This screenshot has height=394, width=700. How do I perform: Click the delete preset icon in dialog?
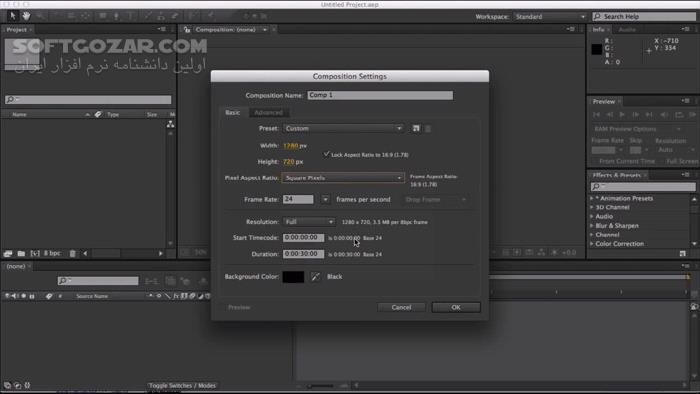click(428, 129)
